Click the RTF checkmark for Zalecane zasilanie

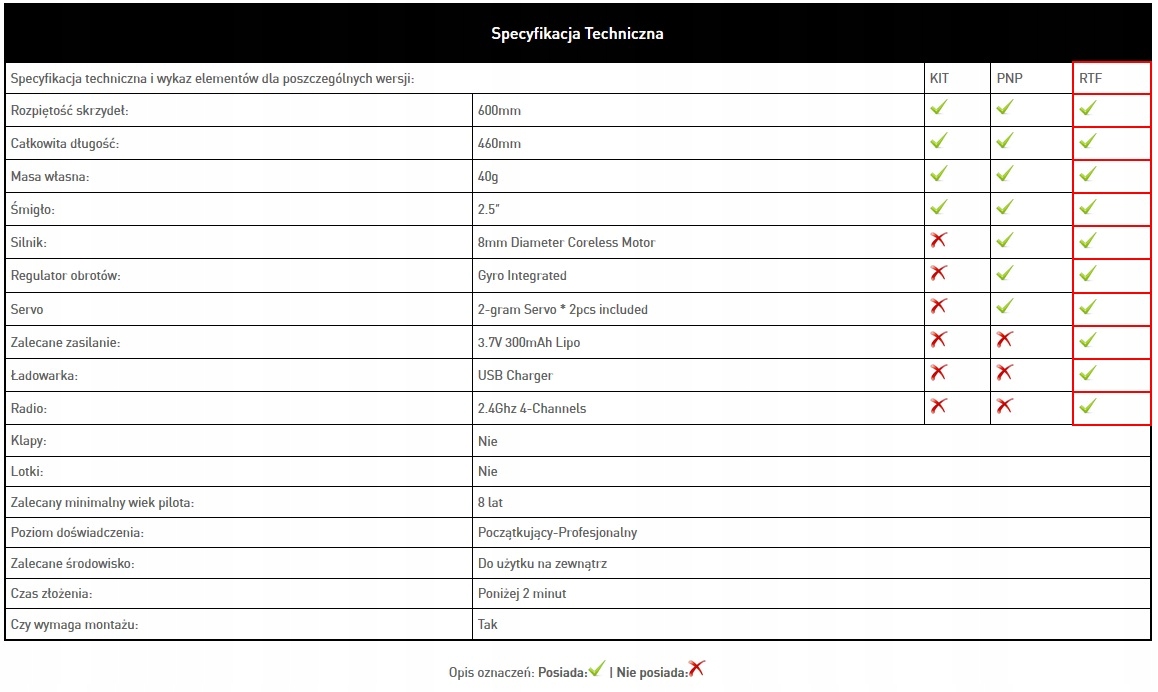point(1088,340)
